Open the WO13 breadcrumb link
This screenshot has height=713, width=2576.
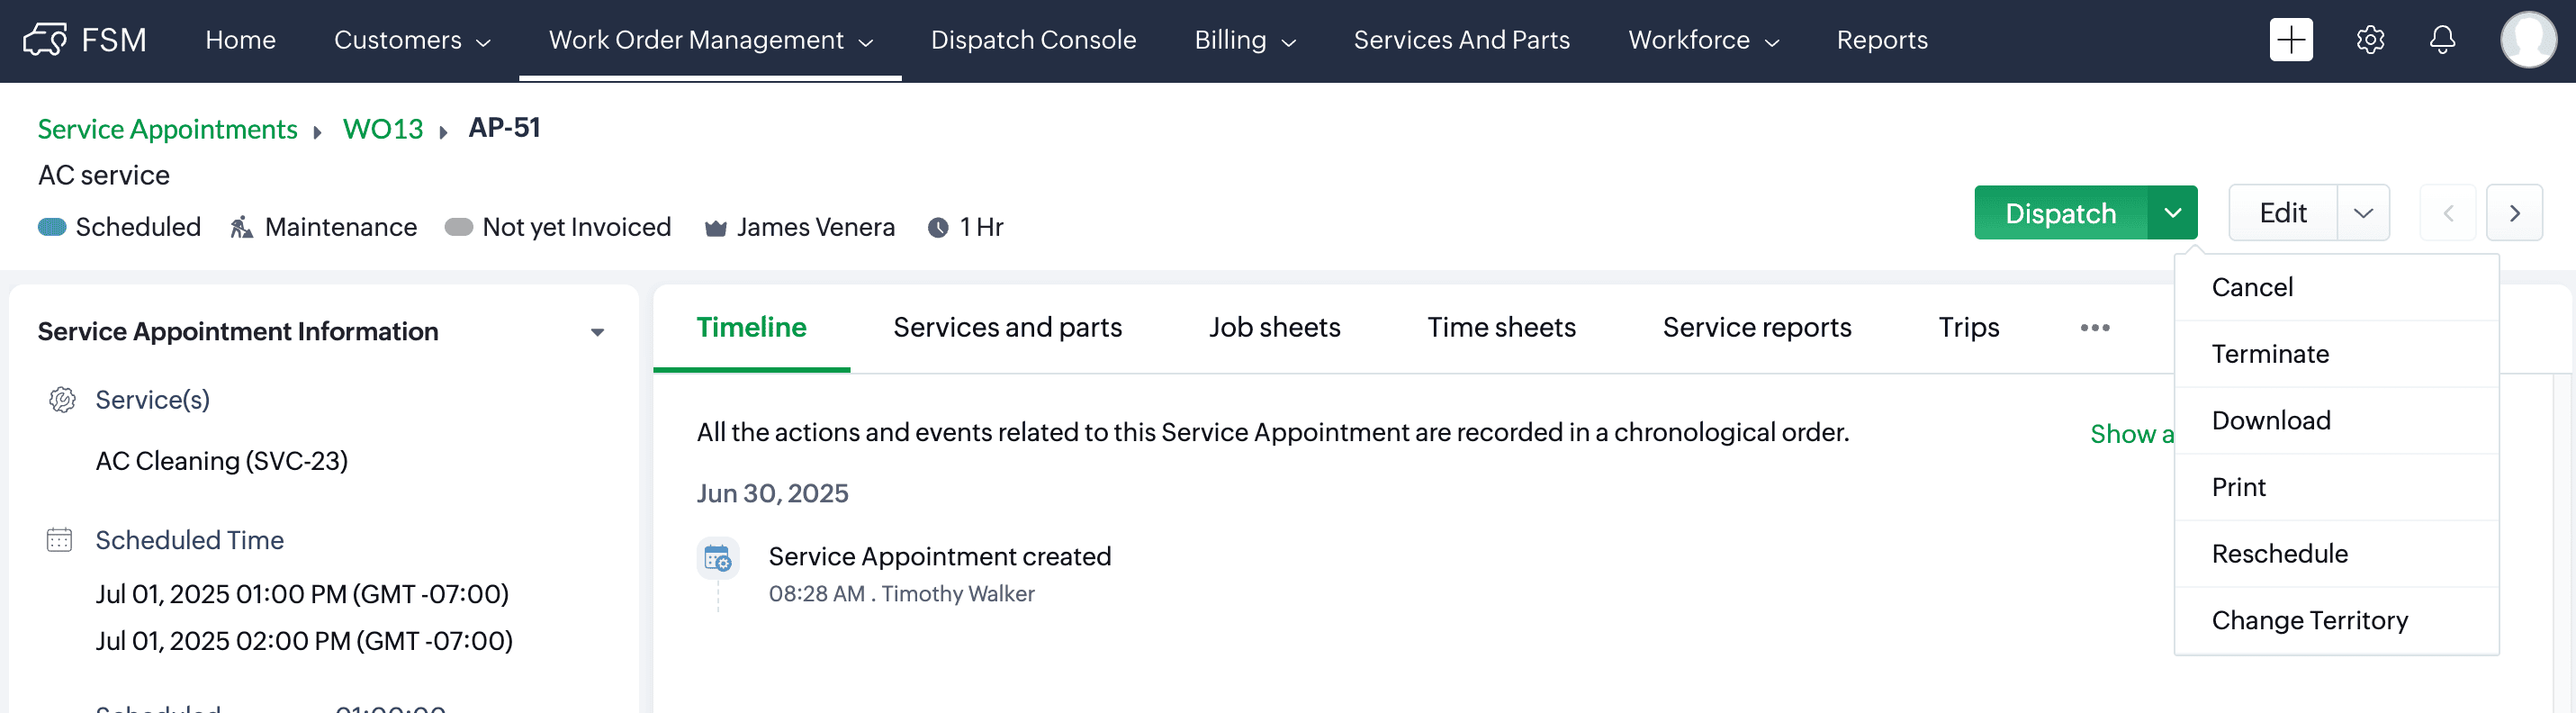[383, 129]
